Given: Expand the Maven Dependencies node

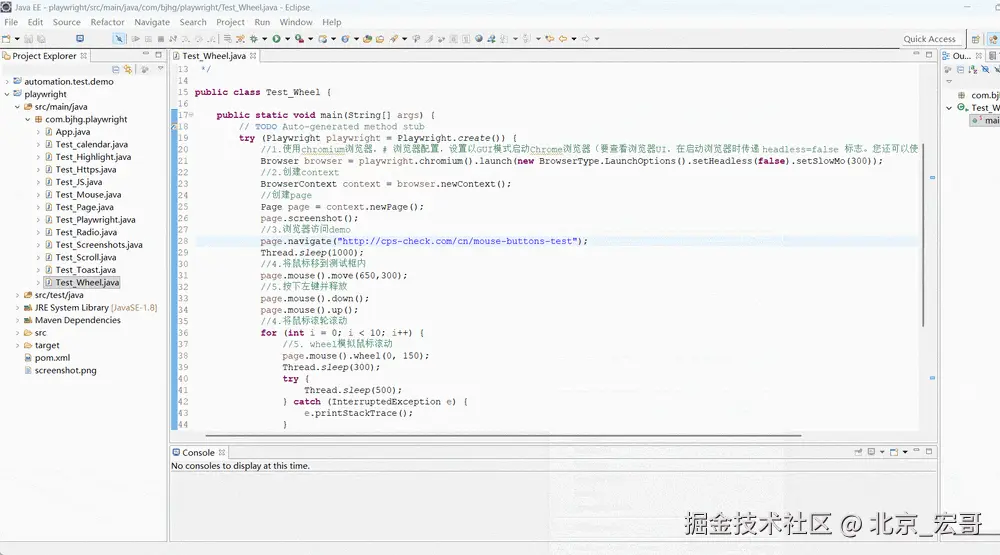Looking at the screenshot, I should pyautogui.click(x=17, y=320).
